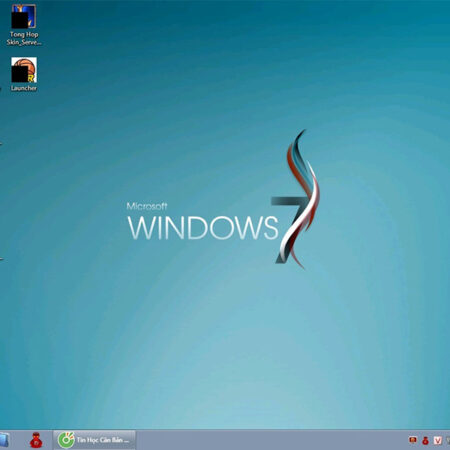Open the red V tray icon

pos(438,441)
